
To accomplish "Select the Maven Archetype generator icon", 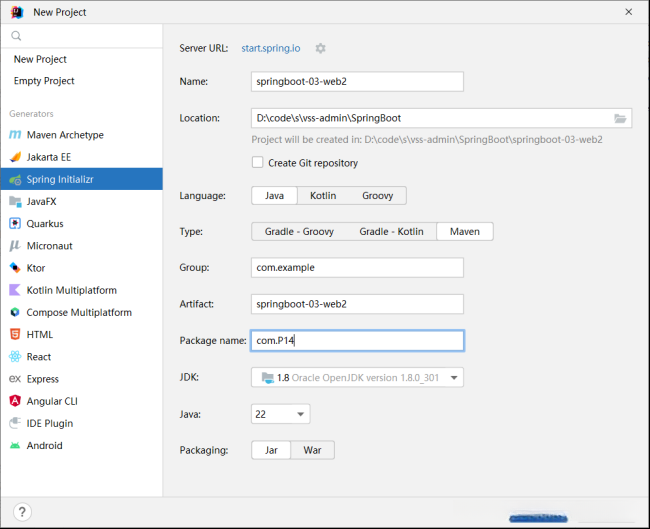I will click(x=16, y=135).
